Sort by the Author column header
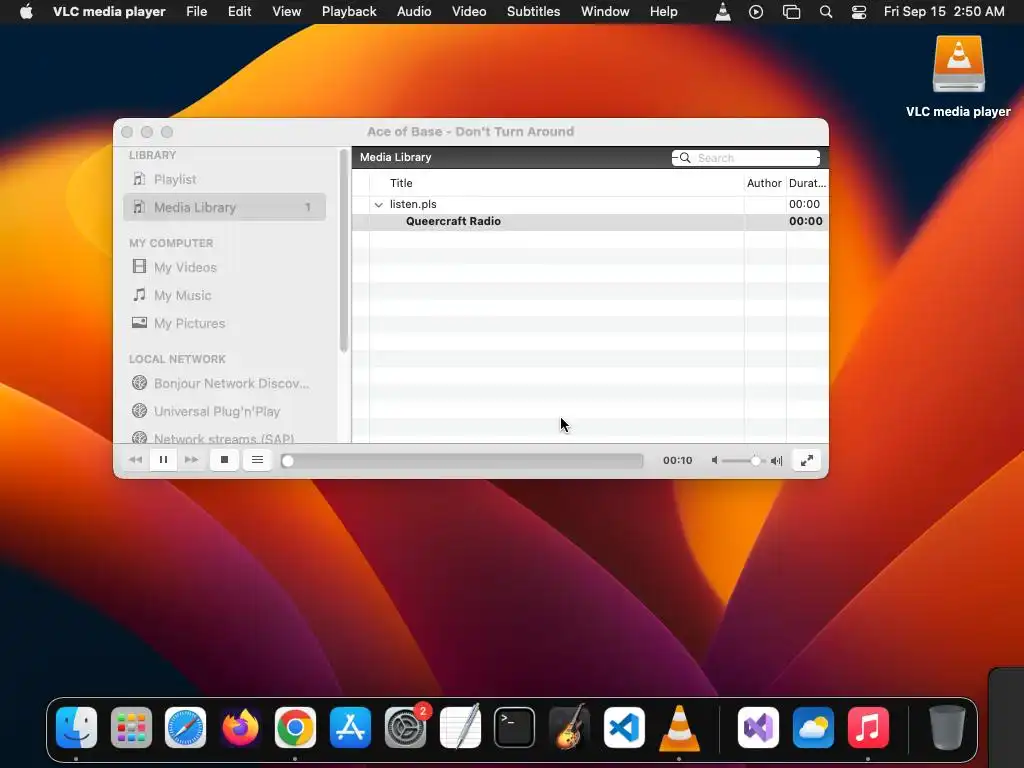1024x768 pixels. click(764, 184)
